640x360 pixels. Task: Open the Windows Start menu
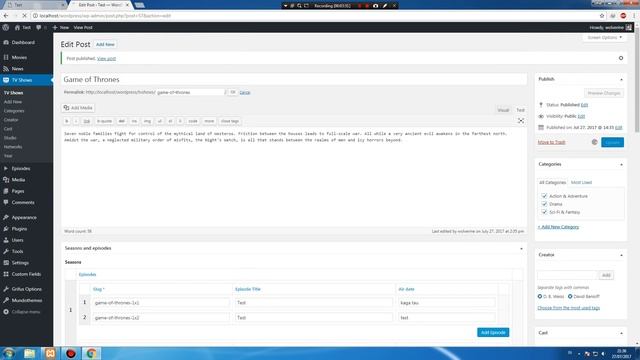click(x=9, y=353)
